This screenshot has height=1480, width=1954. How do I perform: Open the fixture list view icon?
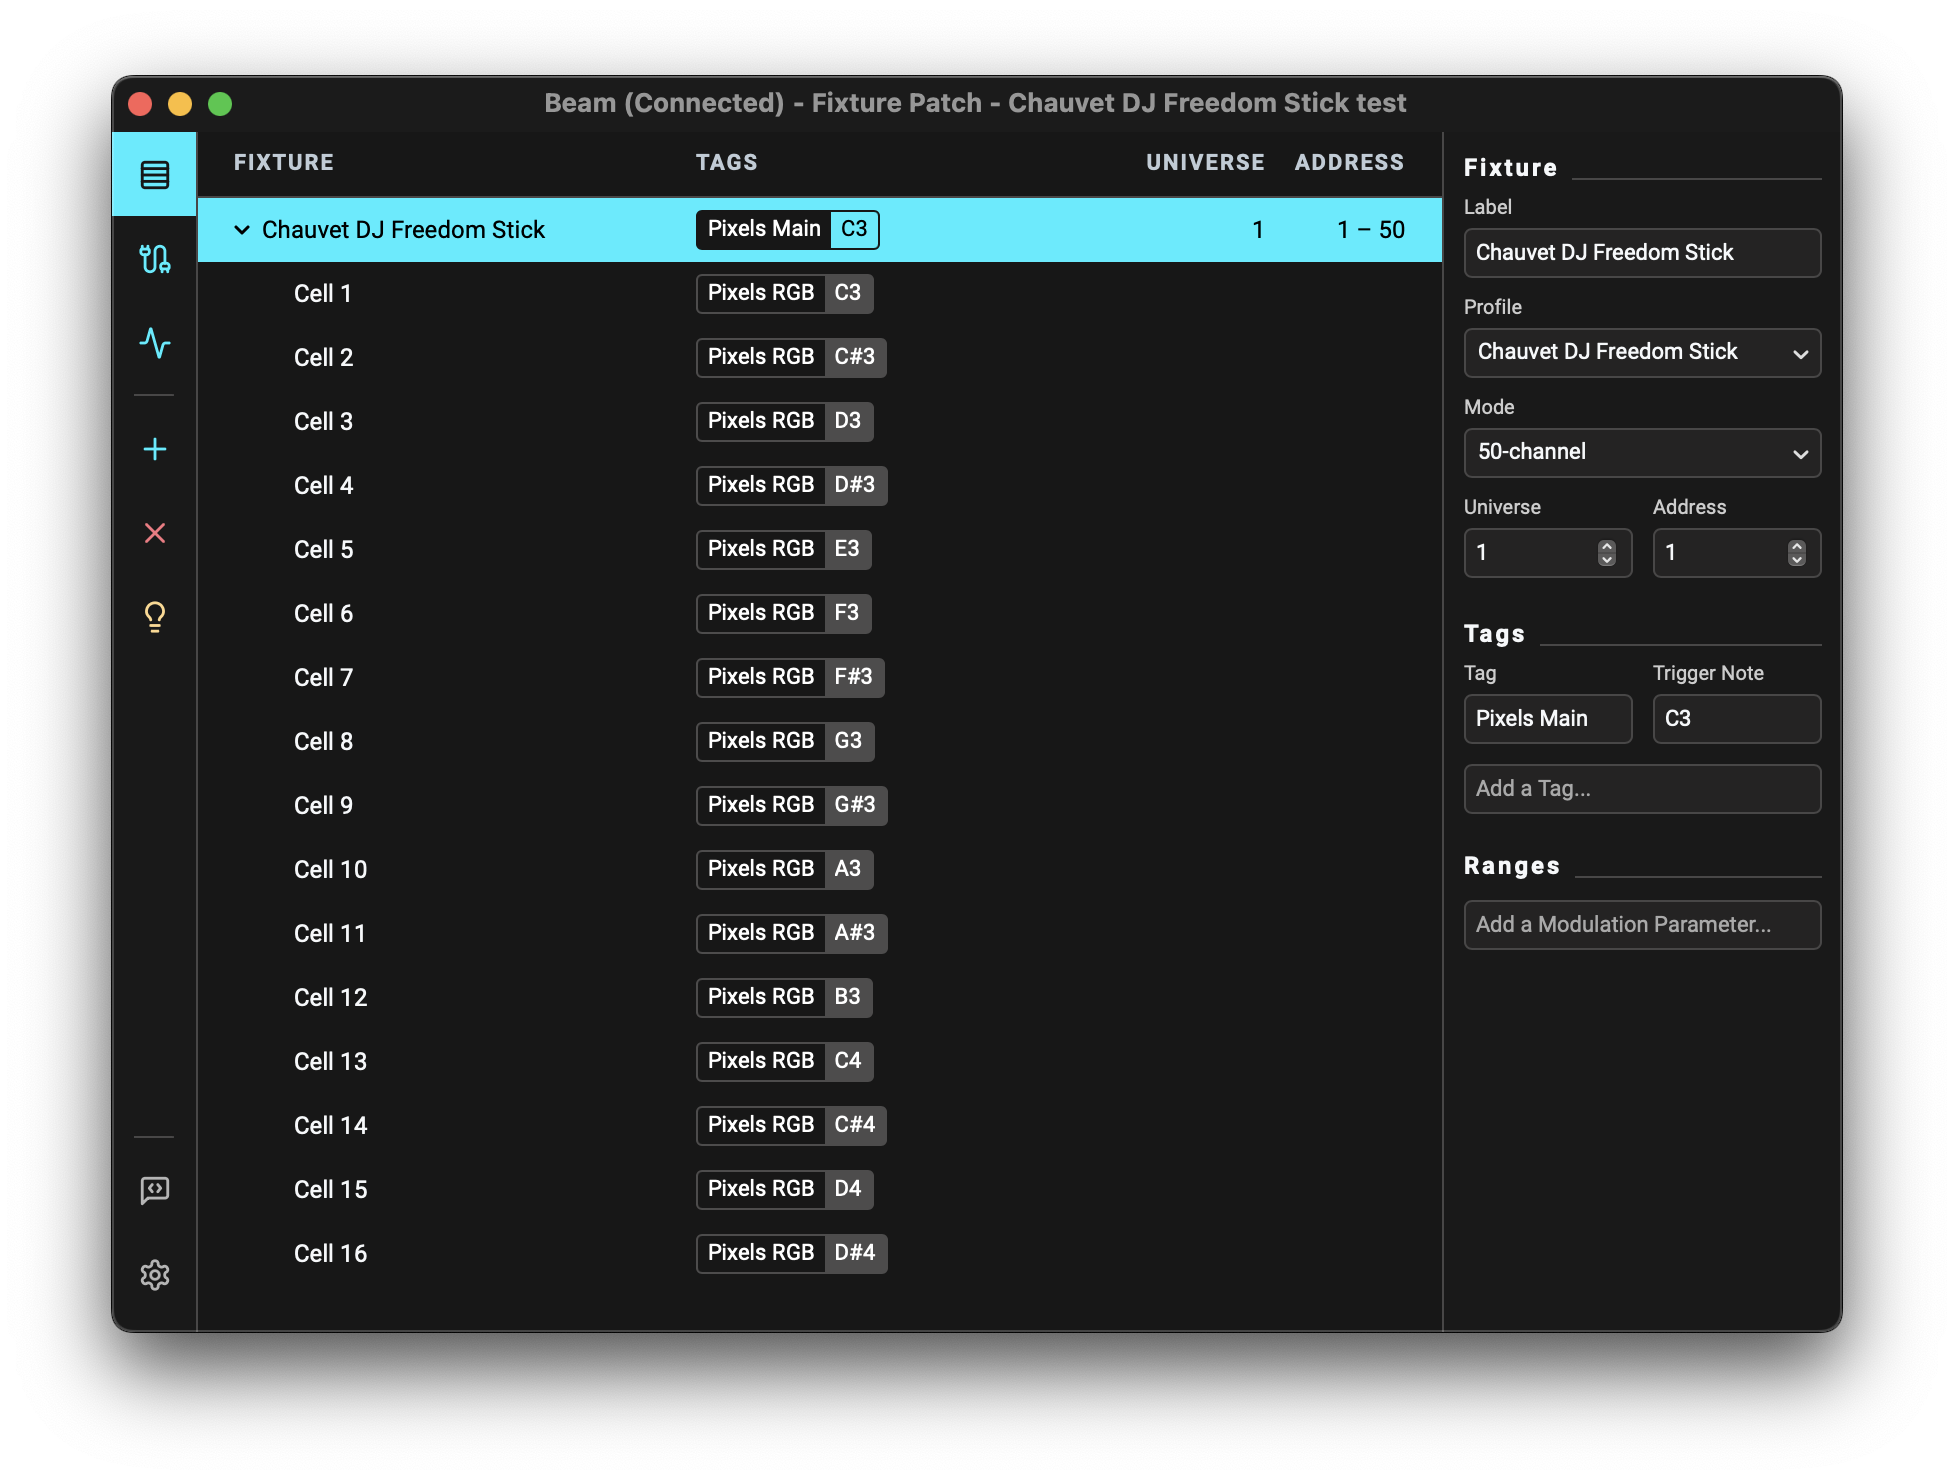[154, 175]
